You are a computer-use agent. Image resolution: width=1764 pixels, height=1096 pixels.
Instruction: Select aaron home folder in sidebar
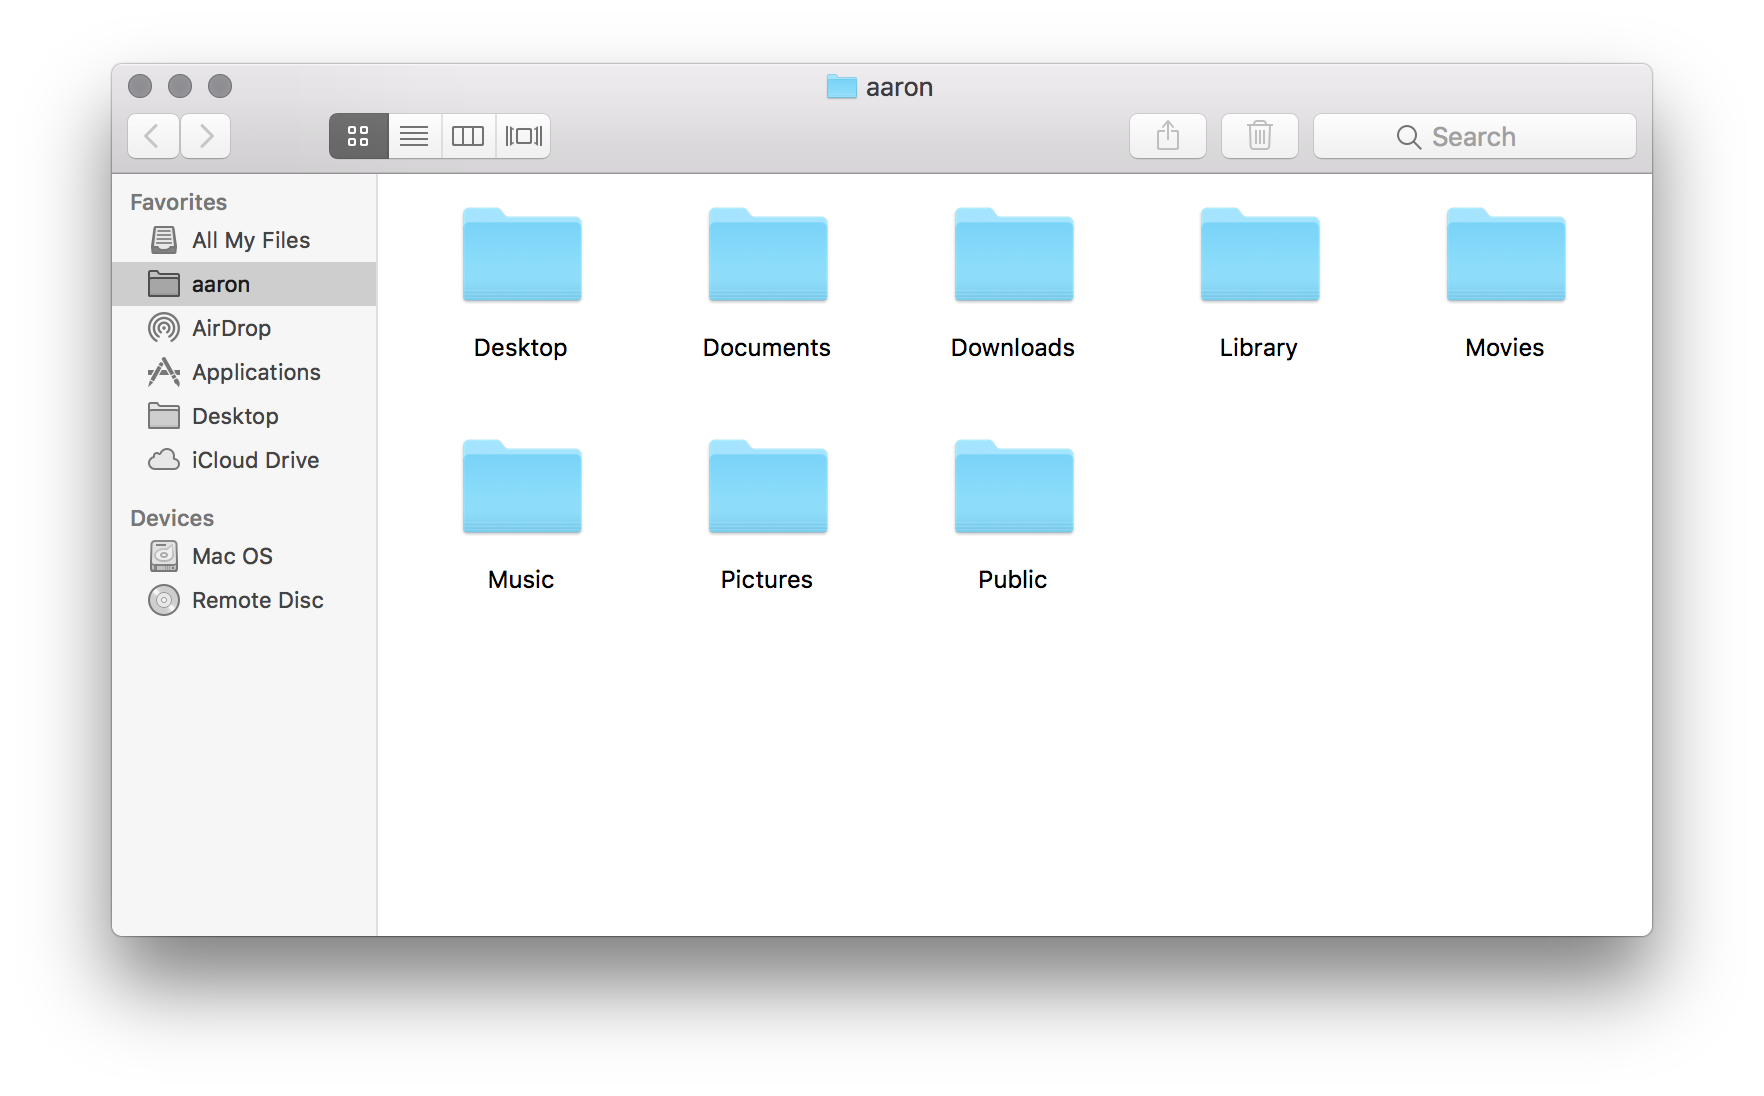point(244,284)
